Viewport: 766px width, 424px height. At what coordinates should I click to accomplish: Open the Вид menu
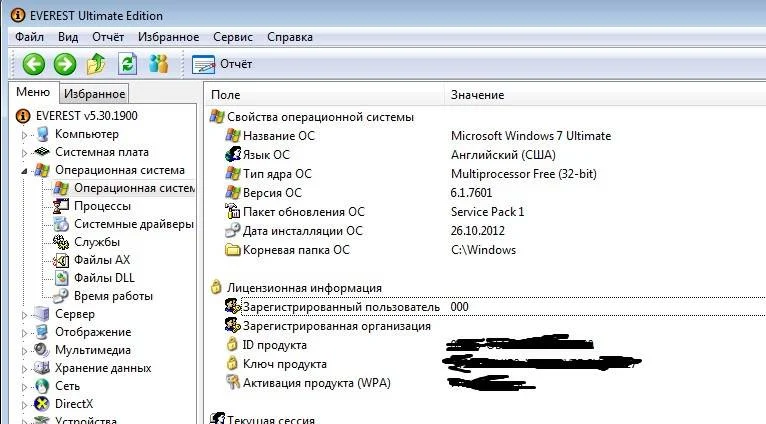click(68, 37)
